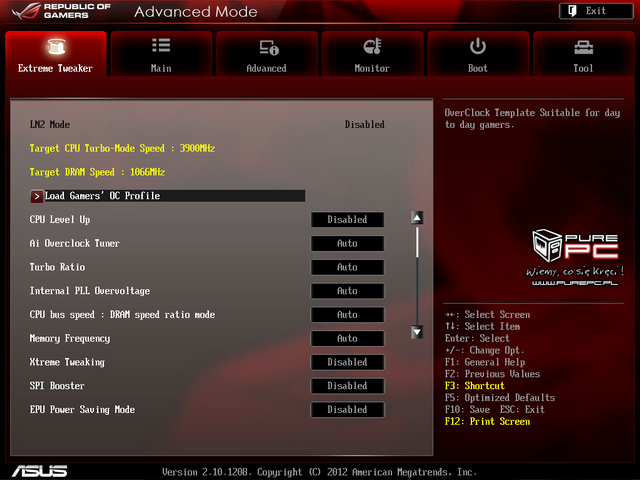Image resolution: width=640 pixels, height=480 pixels.
Task: Click the F10: Save ESC: Exit hint
Action: click(495, 409)
